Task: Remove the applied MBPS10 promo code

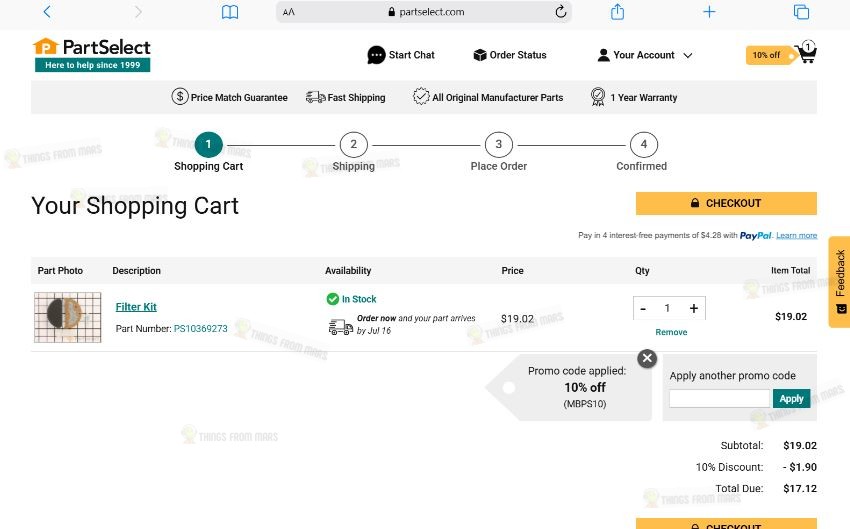Action: (647, 358)
